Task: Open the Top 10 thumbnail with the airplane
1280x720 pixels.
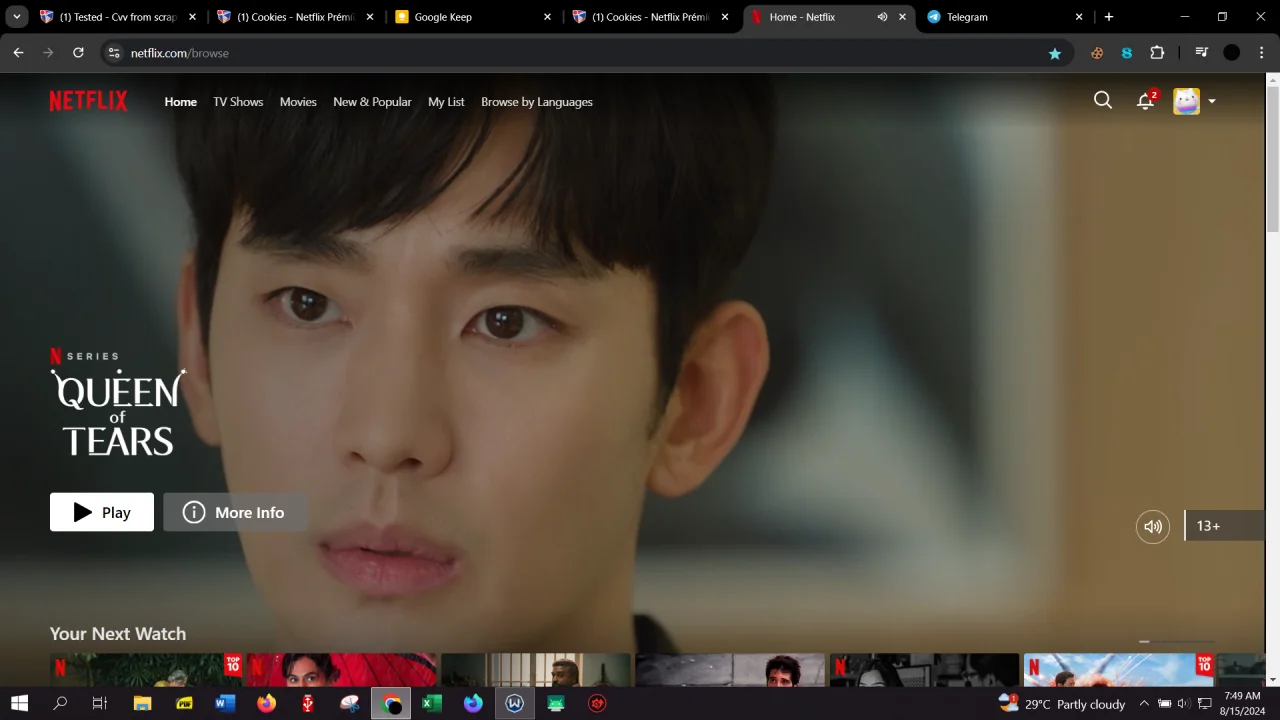Action: click(1119, 670)
